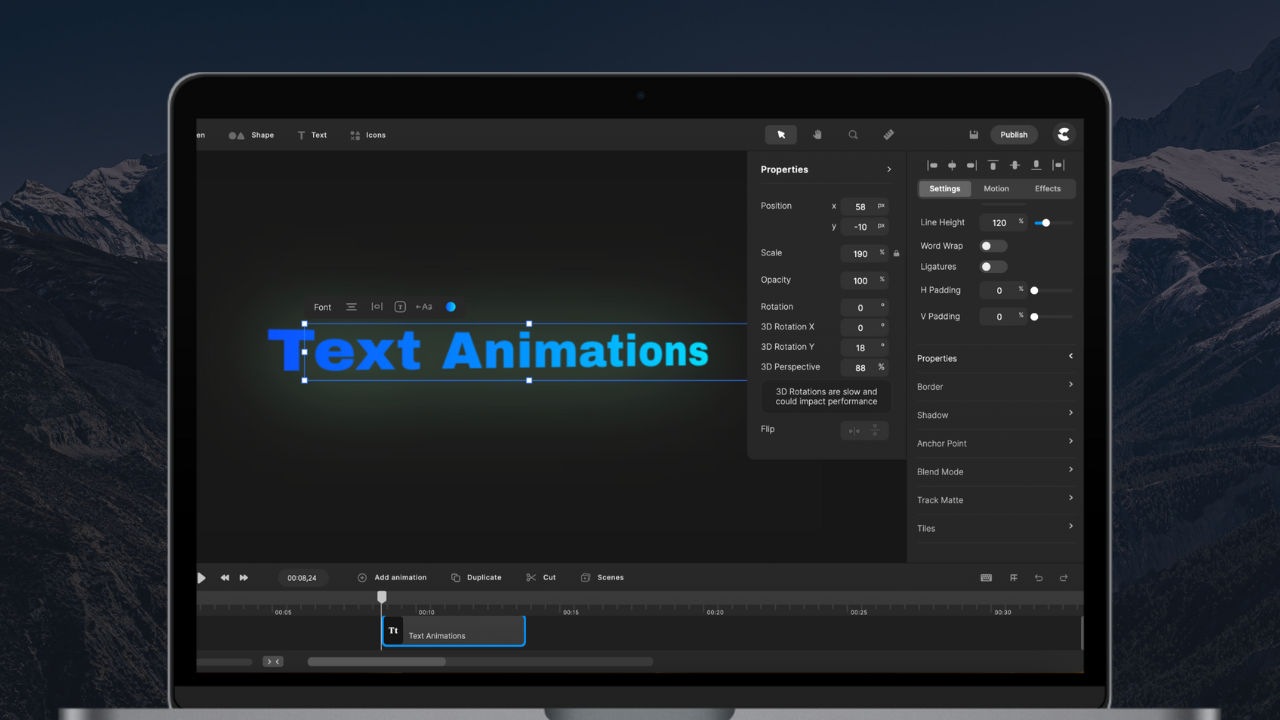The width and height of the screenshot is (1280, 720).
Task: Click the Add animation button
Action: click(392, 578)
